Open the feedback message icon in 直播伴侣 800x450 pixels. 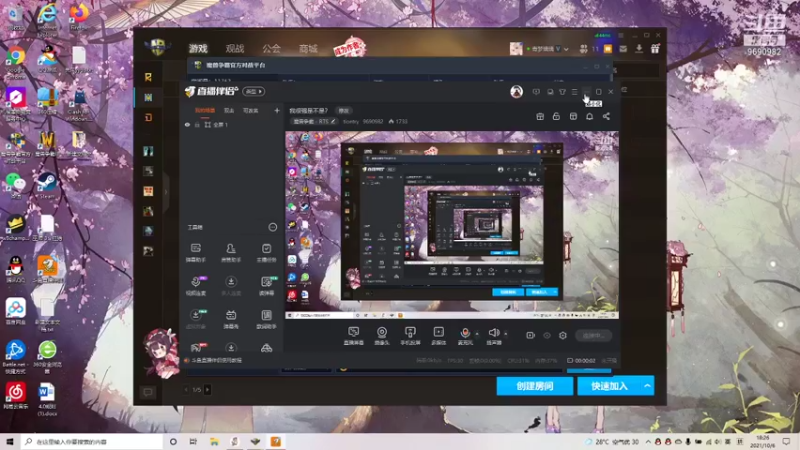[536, 92]
